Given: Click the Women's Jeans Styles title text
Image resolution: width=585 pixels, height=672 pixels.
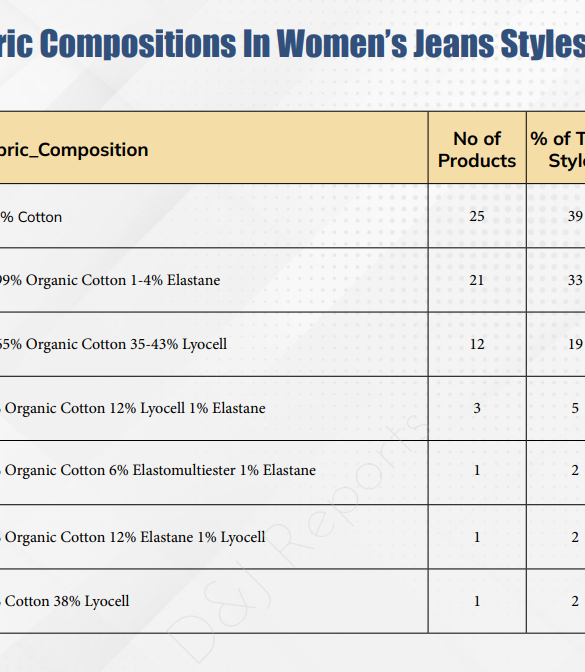Looking at the screenshot, I should click(431, 43).
